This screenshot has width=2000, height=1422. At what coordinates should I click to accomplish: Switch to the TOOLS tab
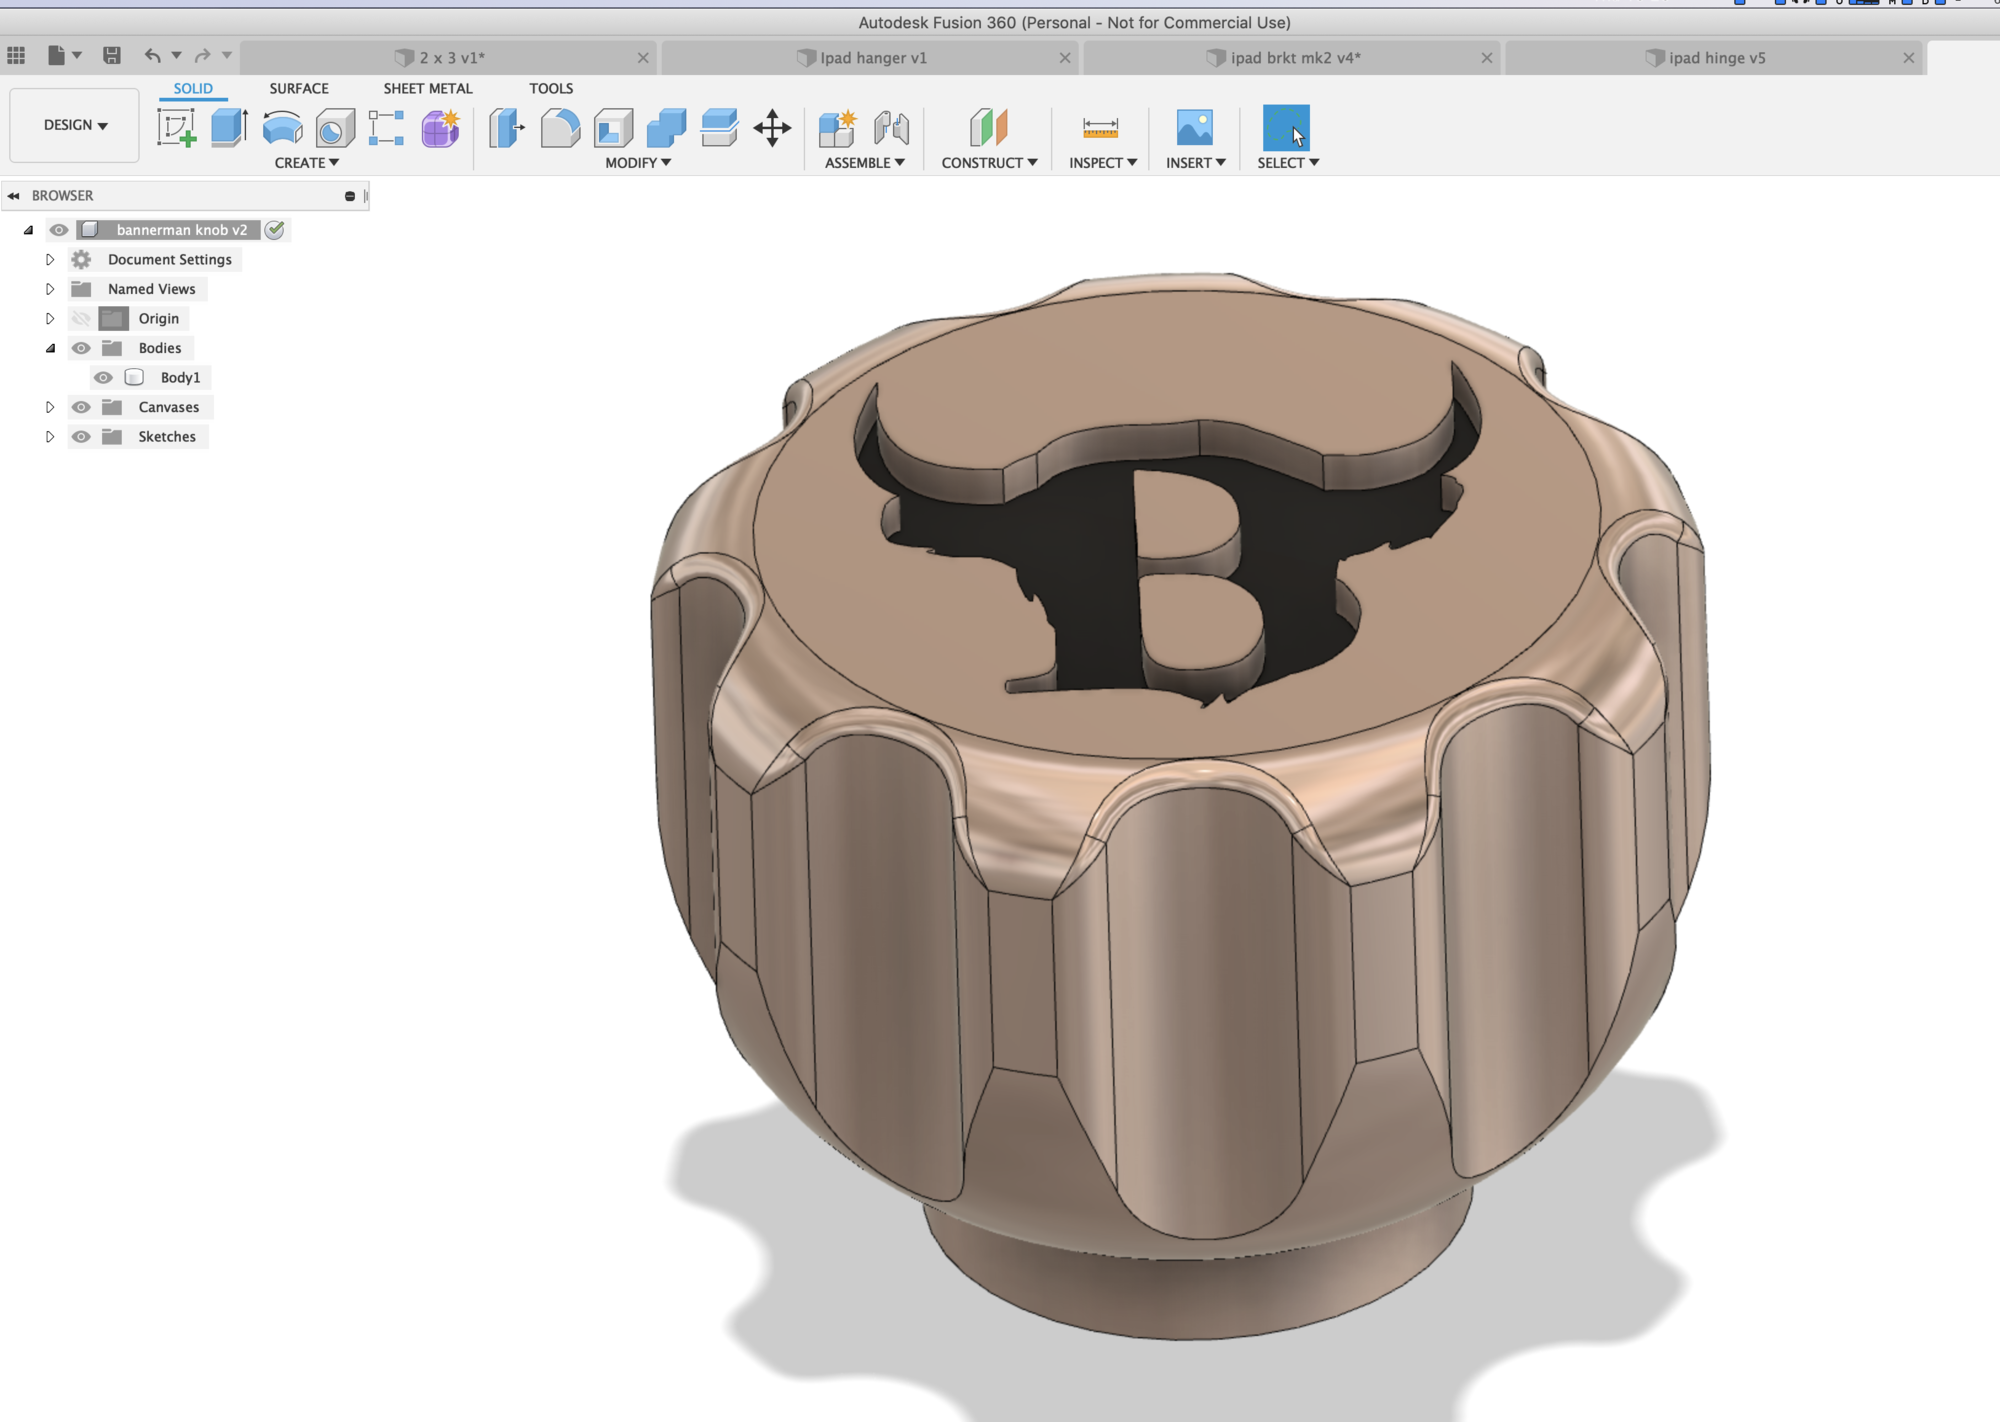(x=551, y=89)
